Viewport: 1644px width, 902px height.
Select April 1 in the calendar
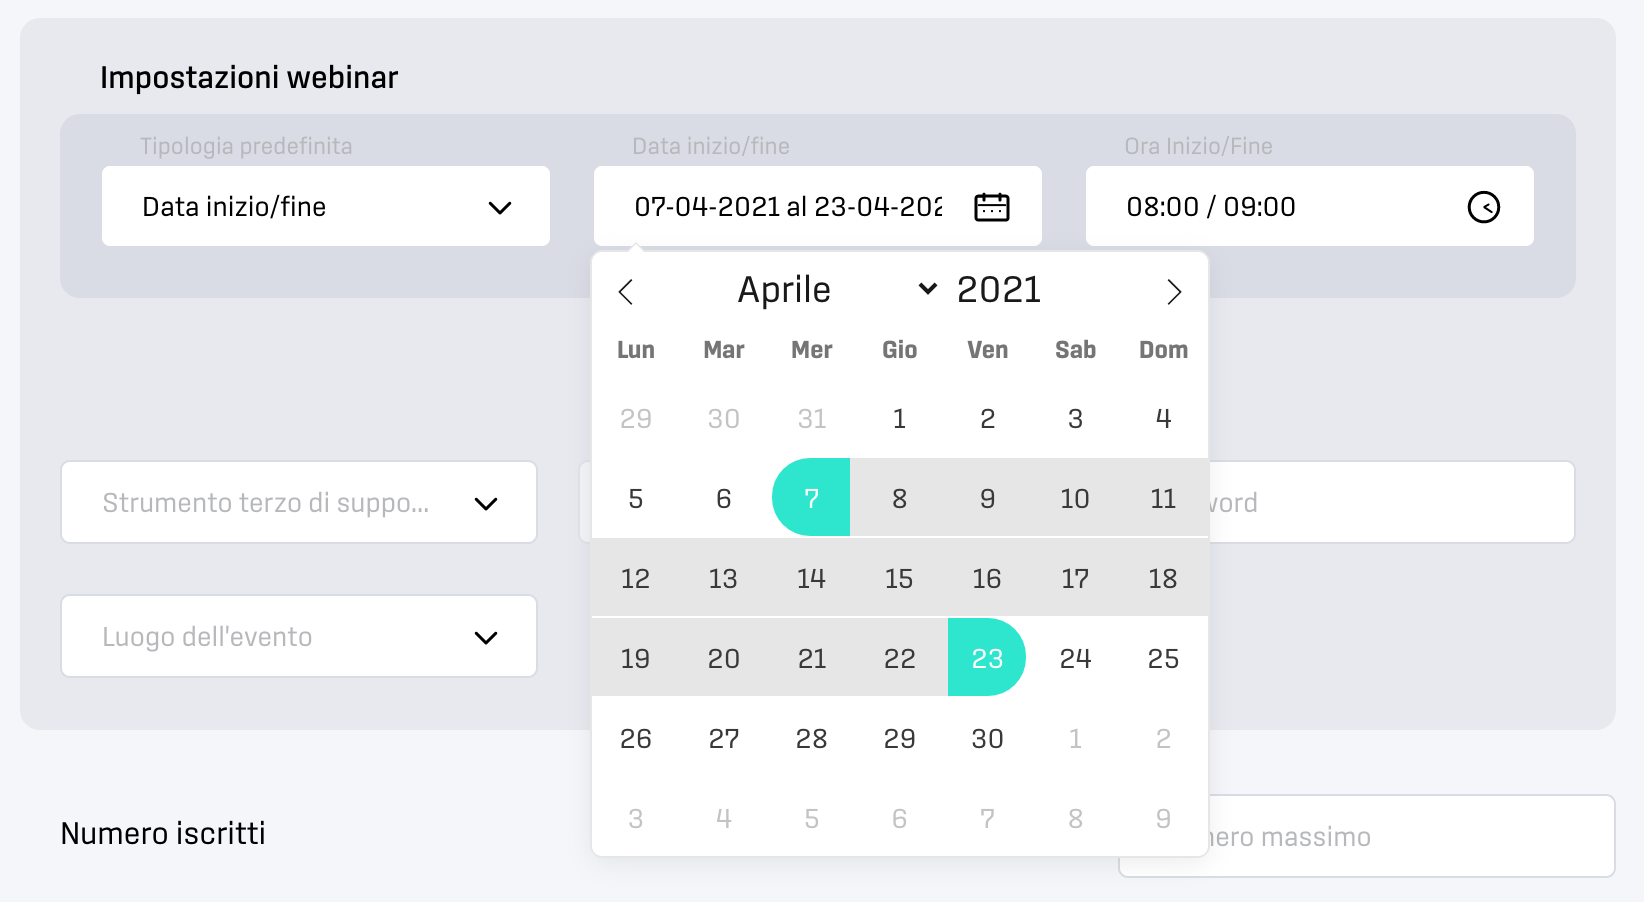coord(899,418)
